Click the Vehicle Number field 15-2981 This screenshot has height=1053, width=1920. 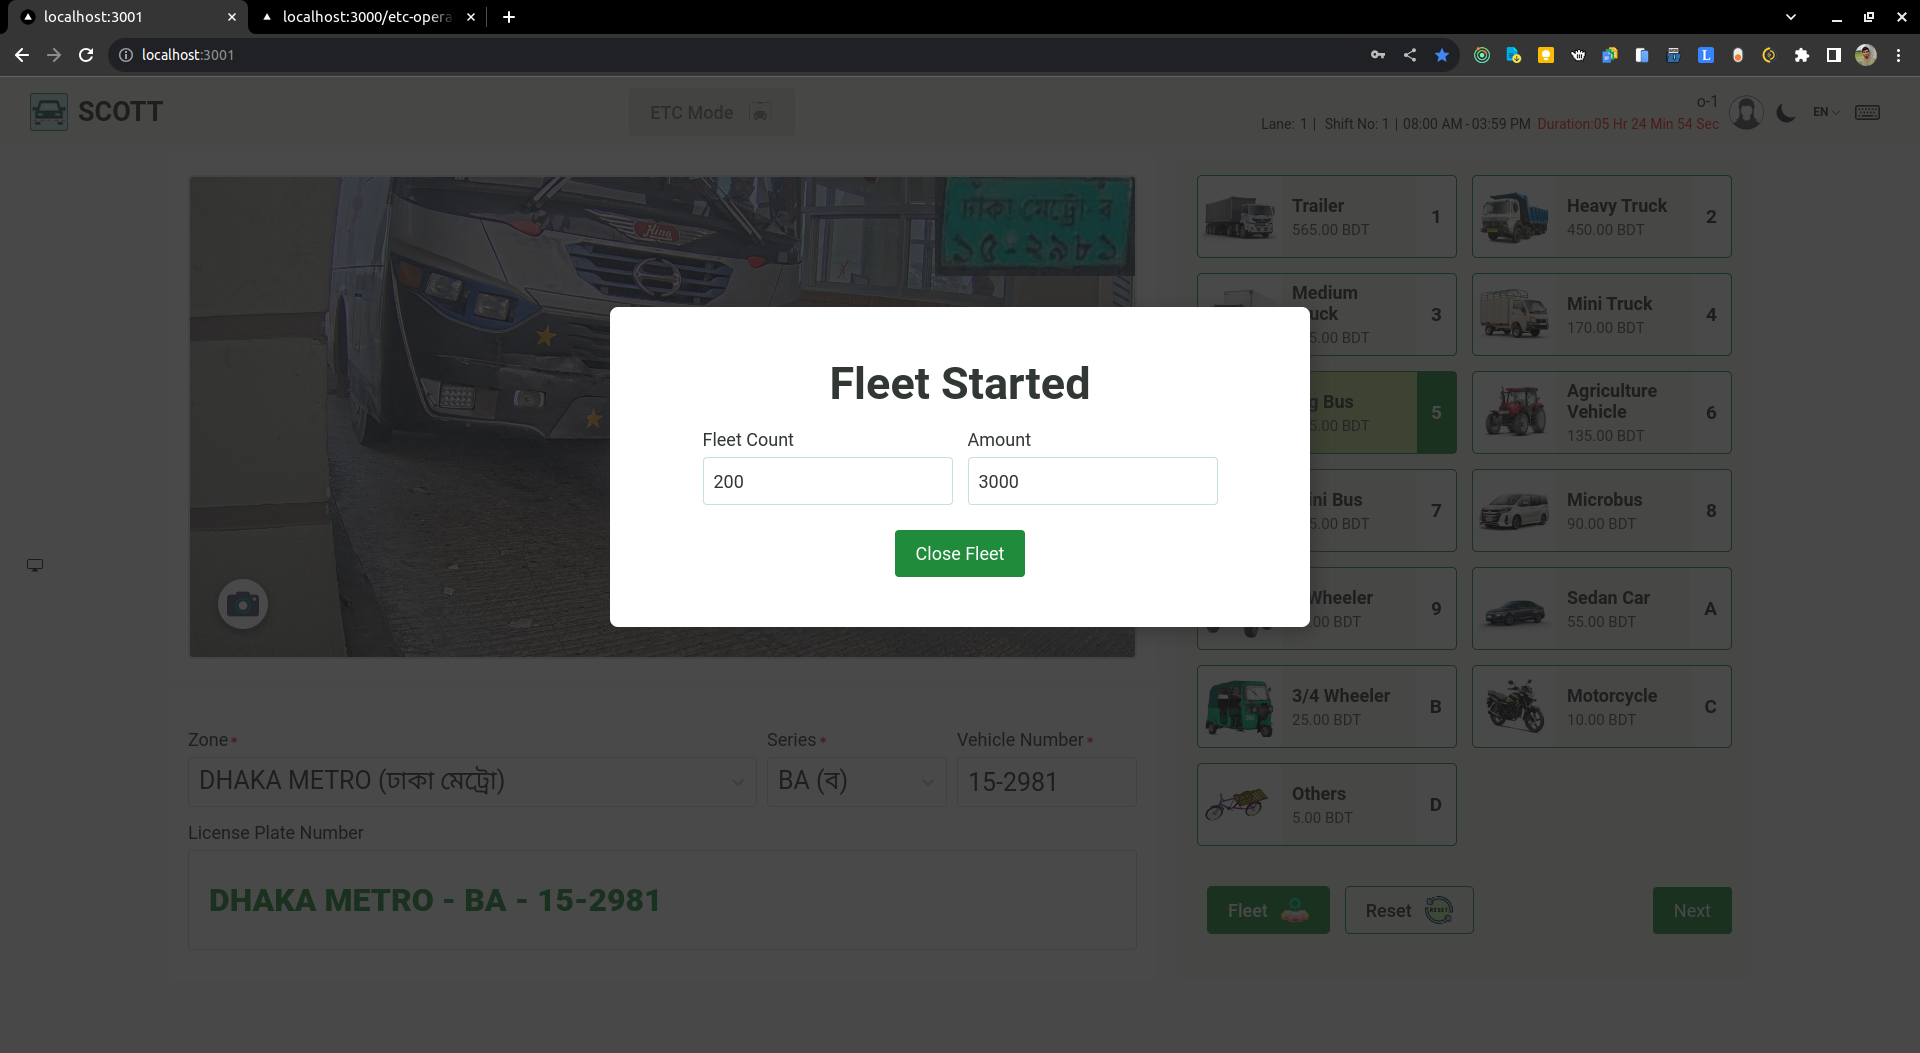pyautogui.click(x=1046, y=781)
